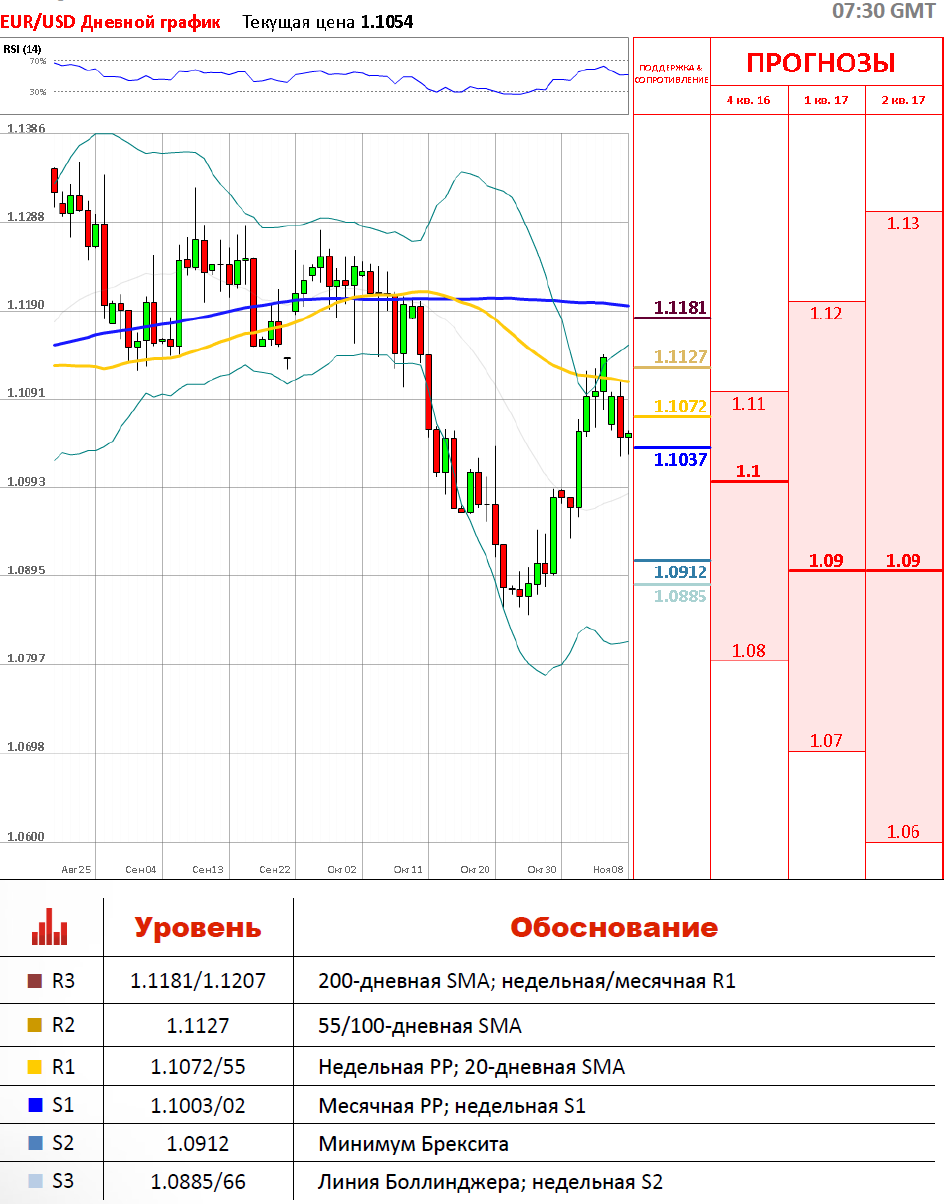Image resolution: width=949 pixels, height=1204 pixels.
Task: Click the 1.1072/55 level cell
Action: pyautogui.click(x=198, y=1067)
